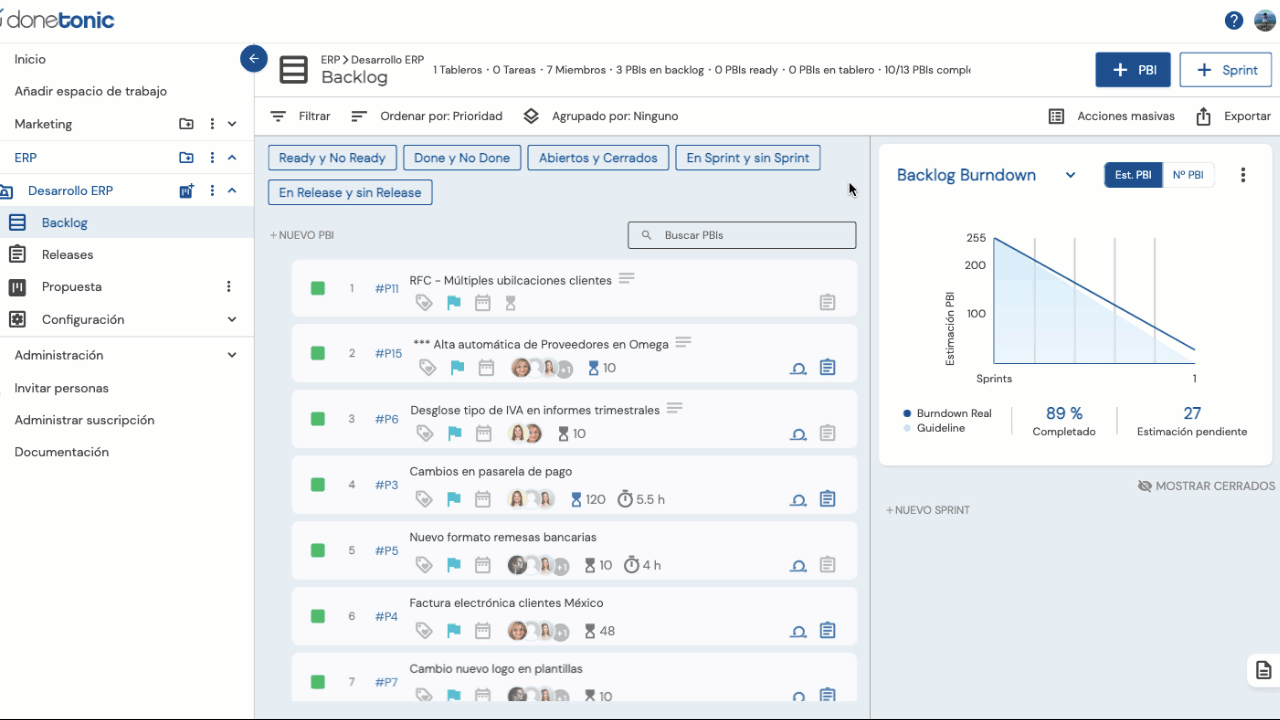Expand the Administración section chevron
The width and height of the screenshot is (1280, 720).
pos(232,355)
